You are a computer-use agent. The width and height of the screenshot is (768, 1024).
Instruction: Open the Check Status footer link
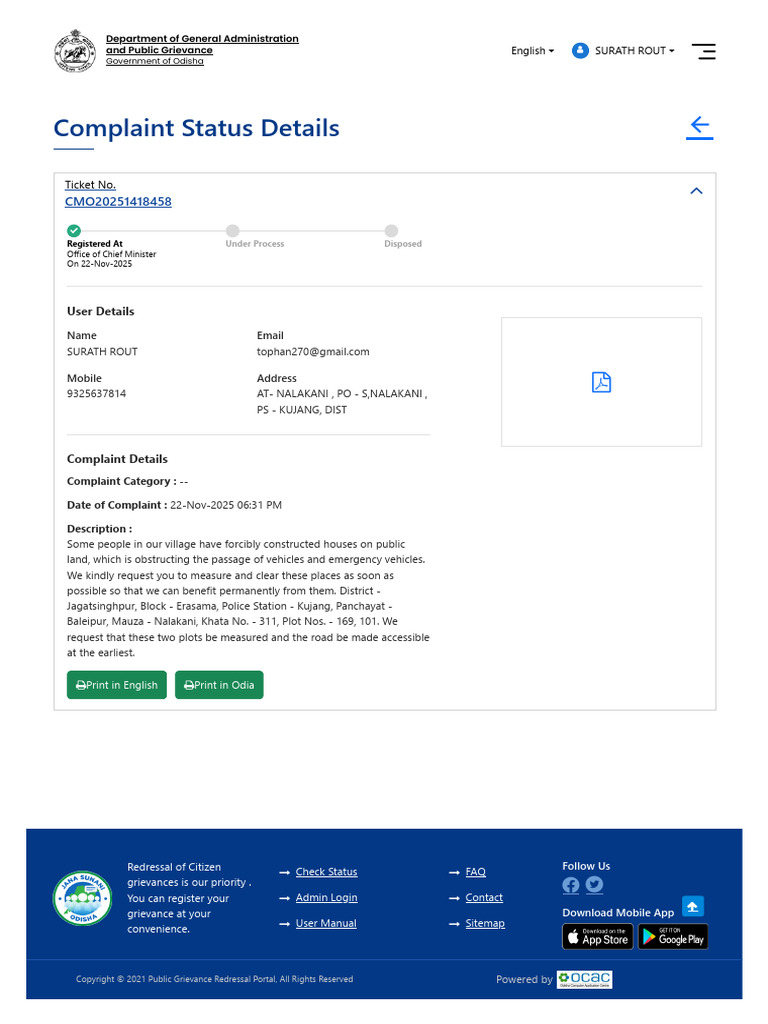[x=327, y=872]
